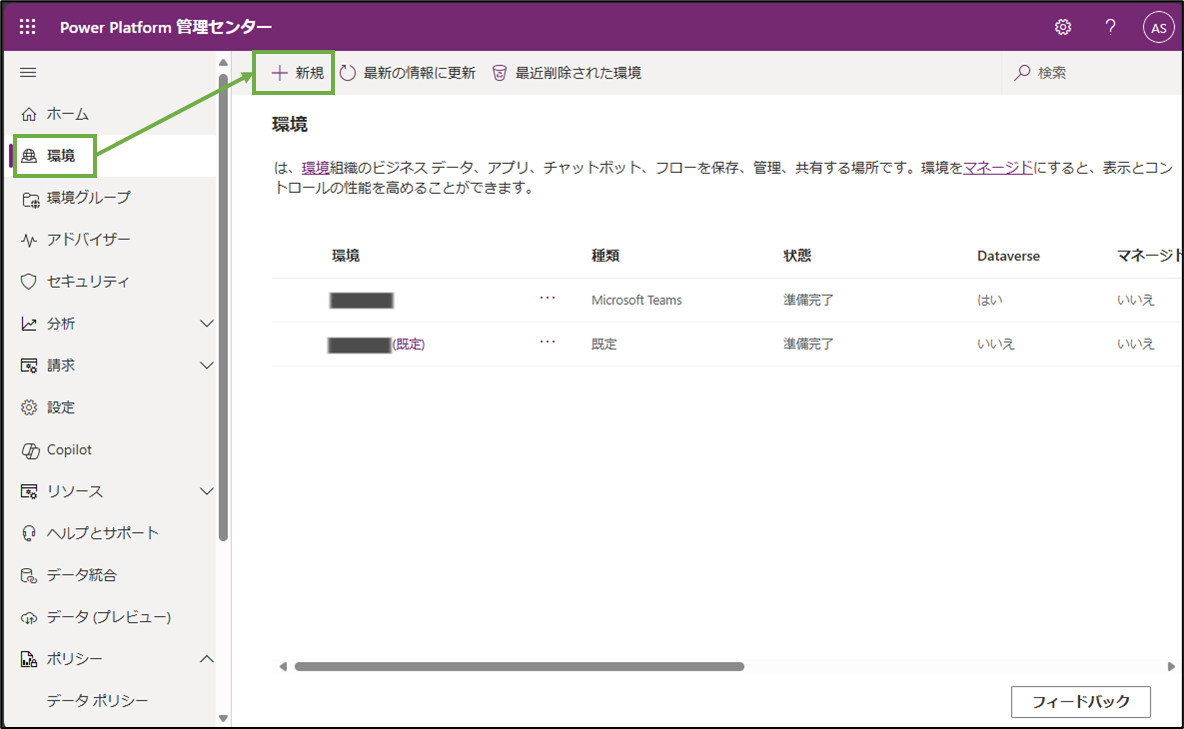Click the search magnifier icon
The image size is (1184, 729).
[1022, 73]
